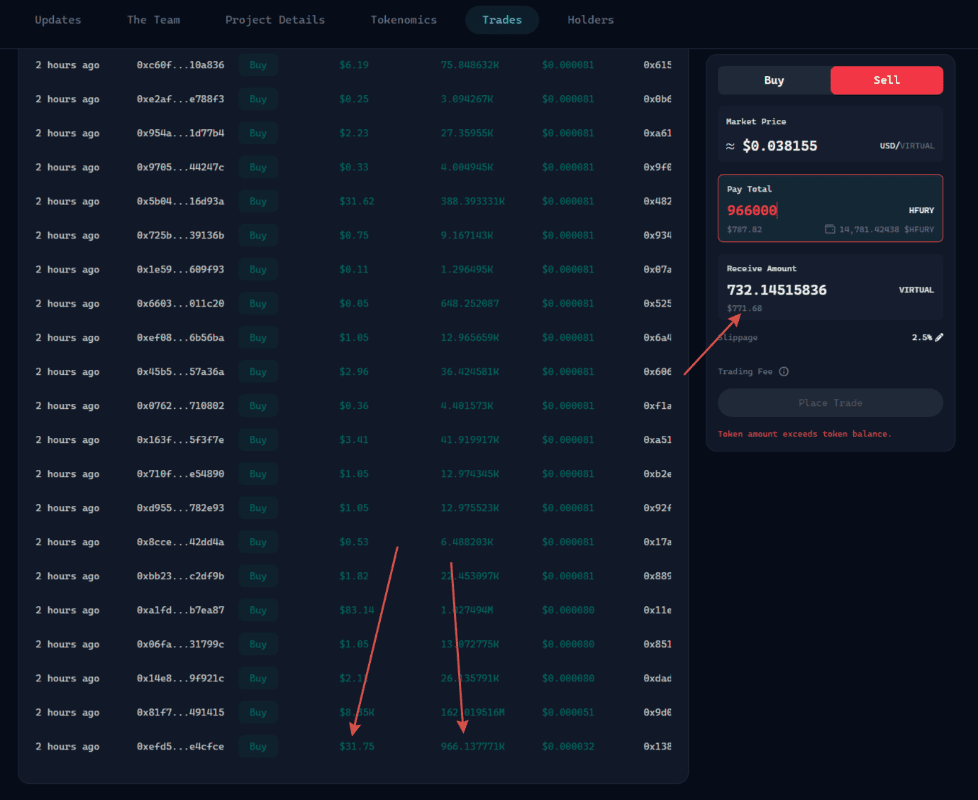Image resolution: width=978 pixels, height=800 pixels.
Task: Switch to the Buy side toggle
Action: [774, 80]
